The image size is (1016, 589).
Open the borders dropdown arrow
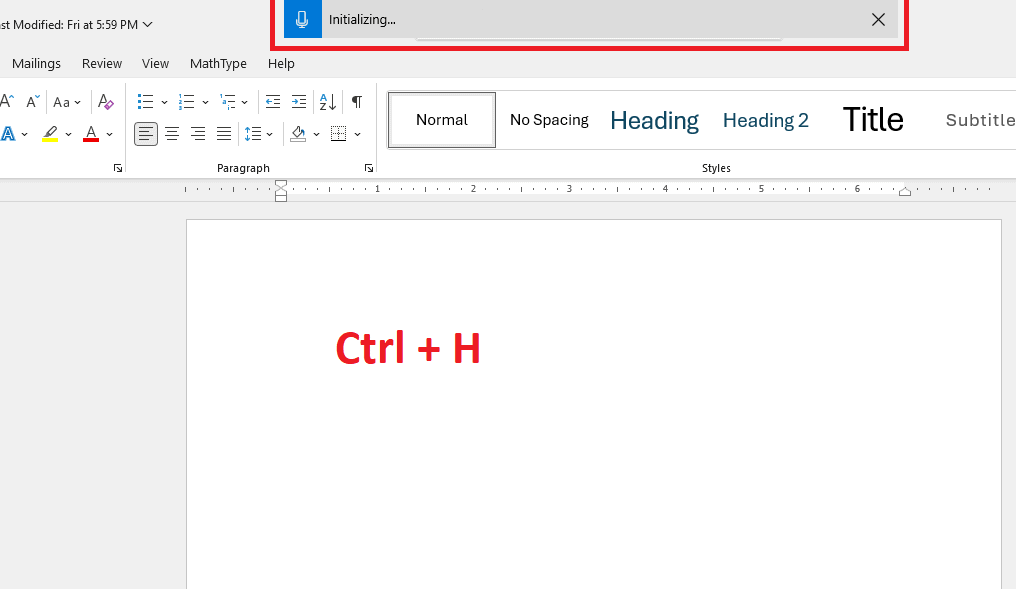357,134
